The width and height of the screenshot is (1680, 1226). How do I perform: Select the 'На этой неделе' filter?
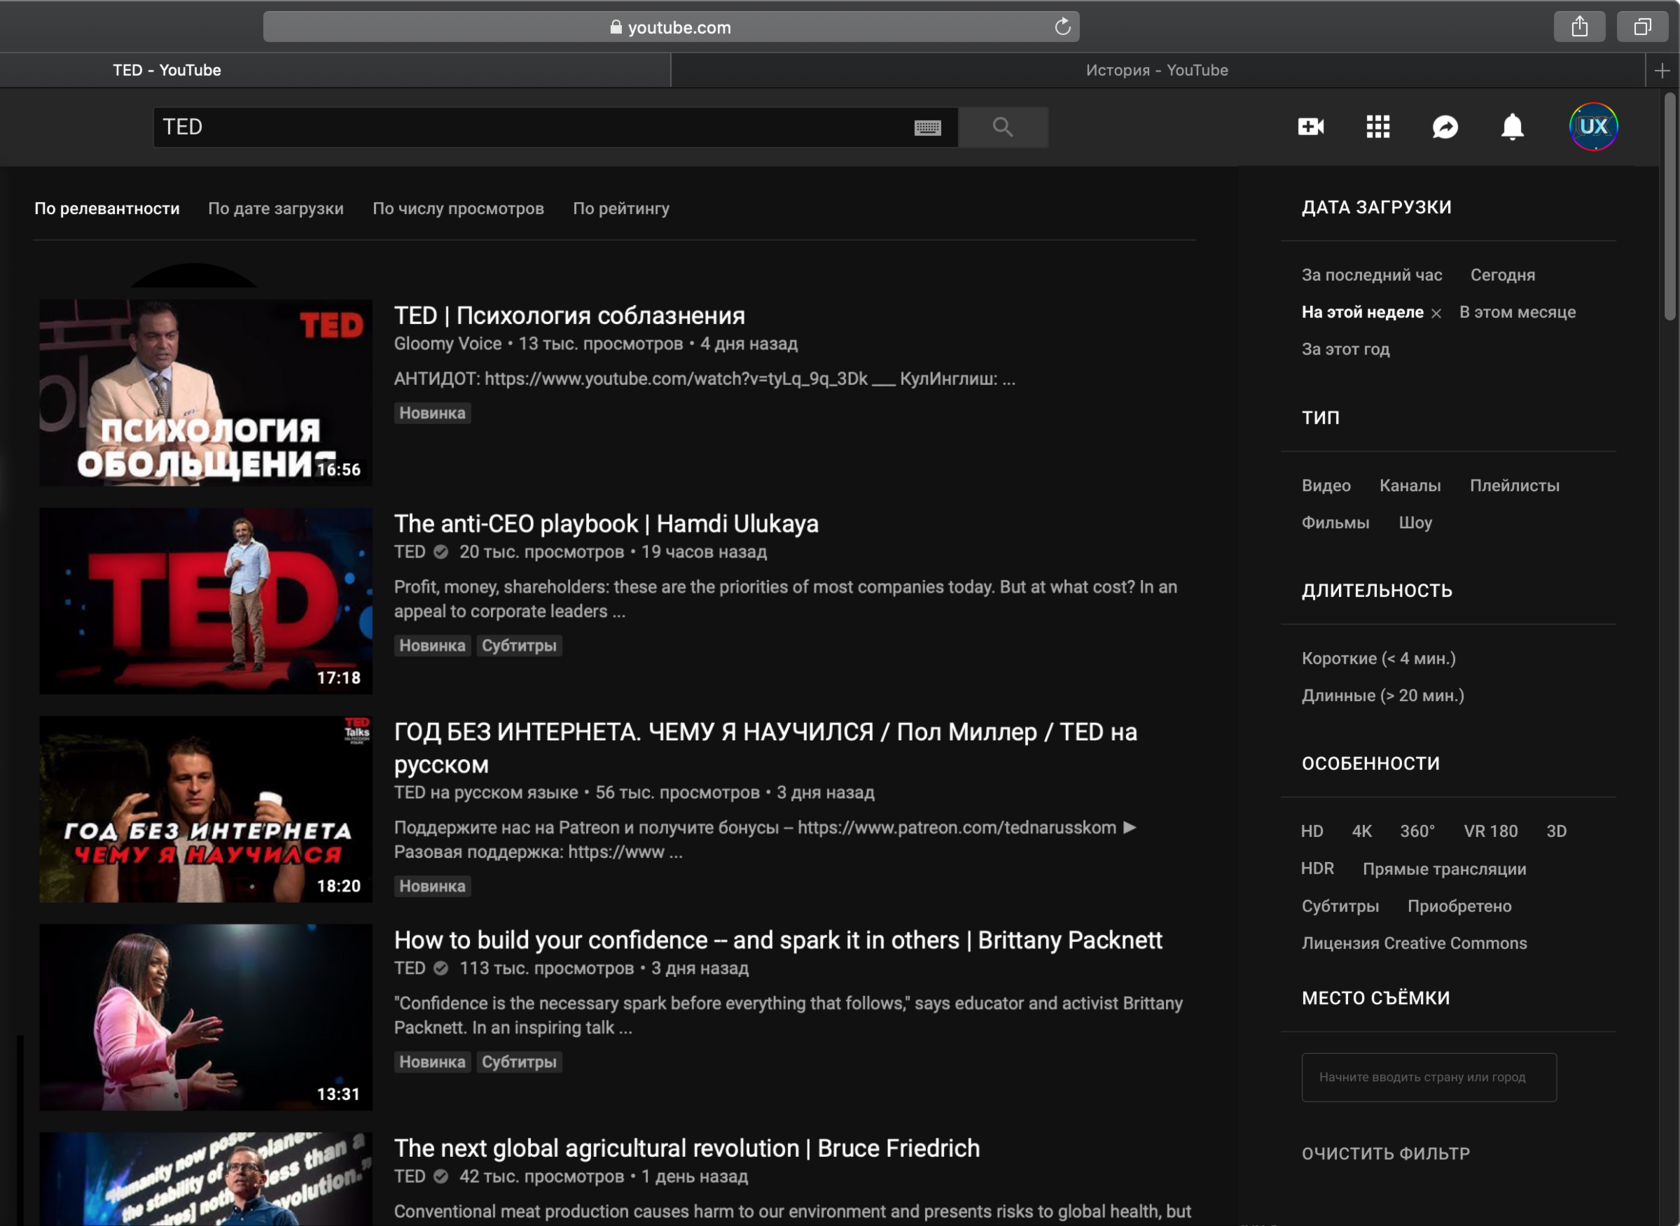pos(1362,312)
